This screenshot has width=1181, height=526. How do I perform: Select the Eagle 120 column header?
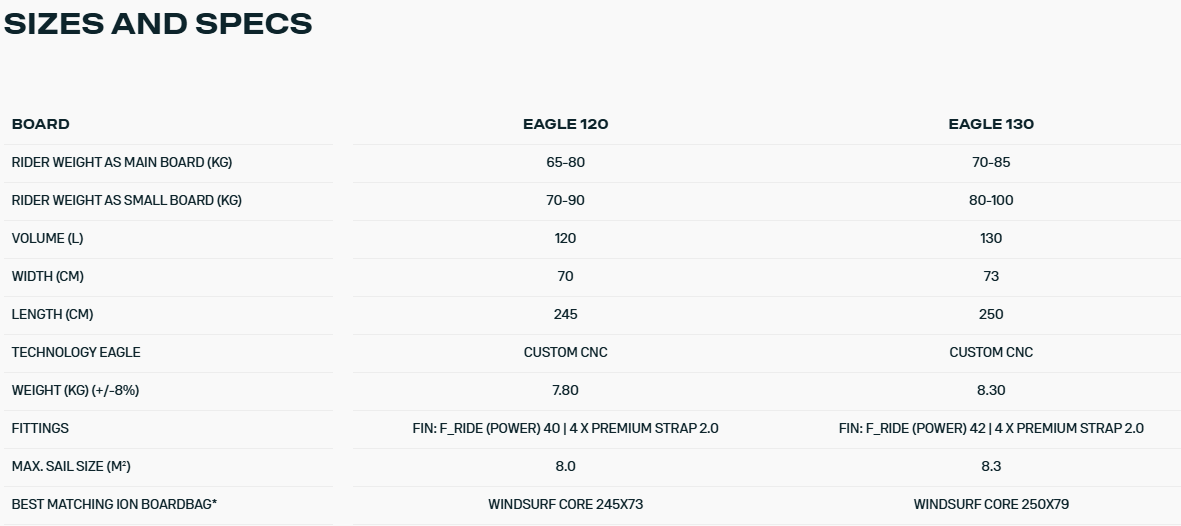pyautogui.click(x=565, y=124)
